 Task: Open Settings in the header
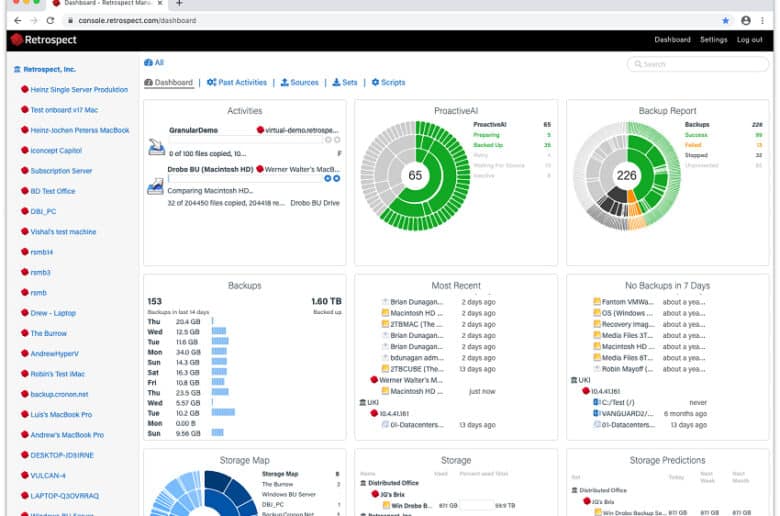pyautogui.click(x=713, y=40)
